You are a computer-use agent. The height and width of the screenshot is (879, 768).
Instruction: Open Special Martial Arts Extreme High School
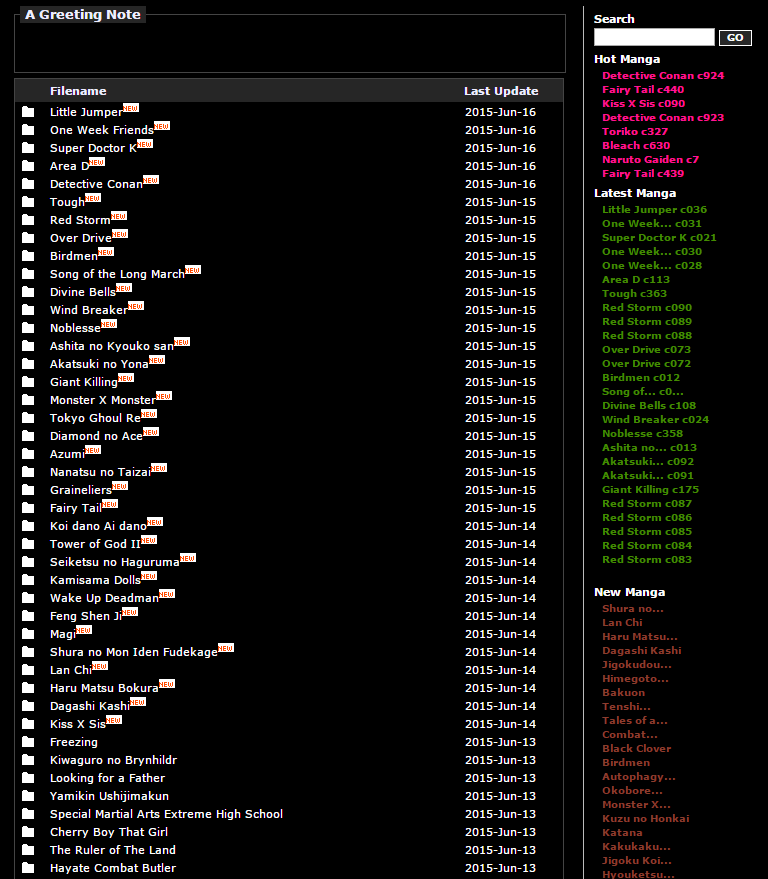tap(166, 814)
